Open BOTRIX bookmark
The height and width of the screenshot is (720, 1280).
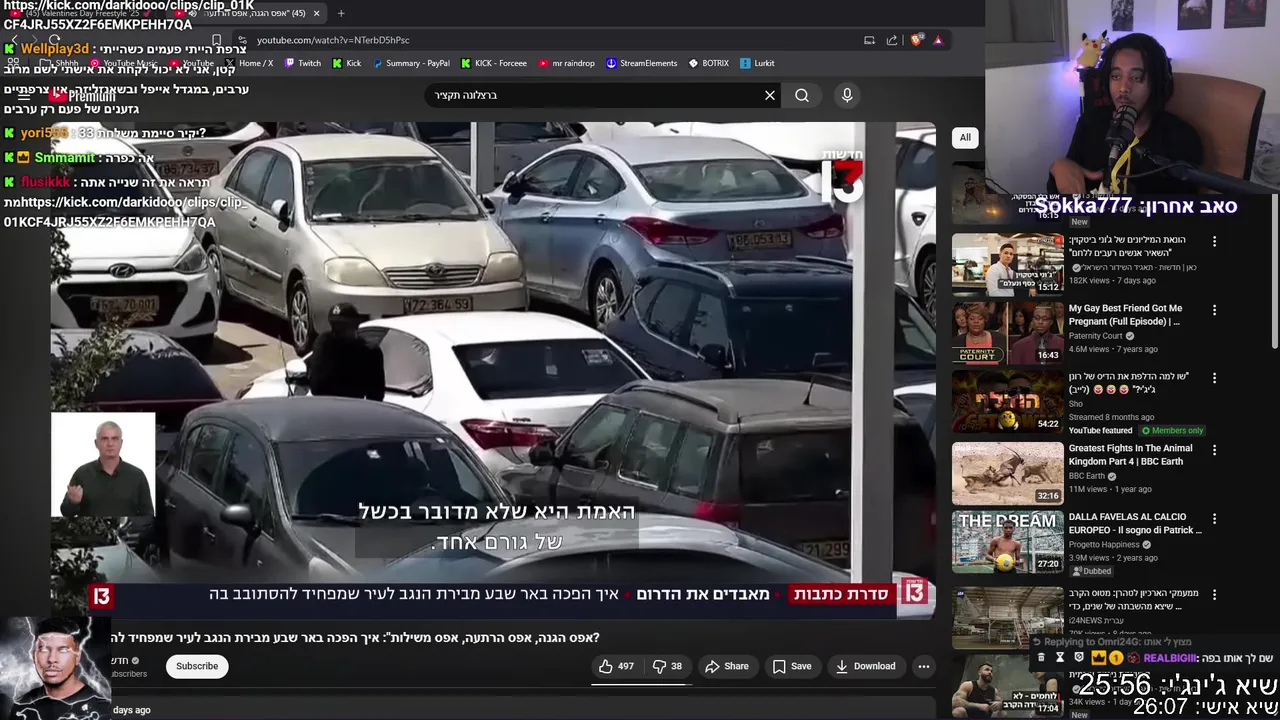coord(709,63)
